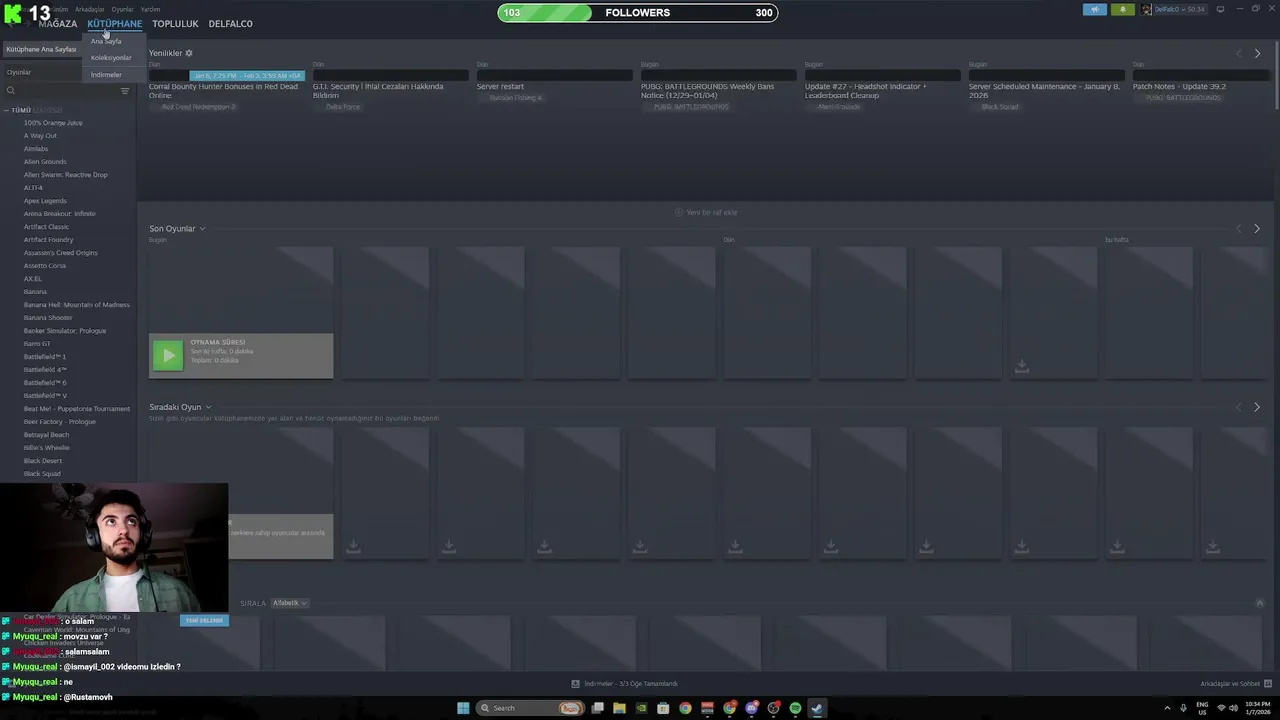Select 100% Orange Juice in game list
Image resolution: width=1280 pixels, height=720 pixels.
coord(53,123)
